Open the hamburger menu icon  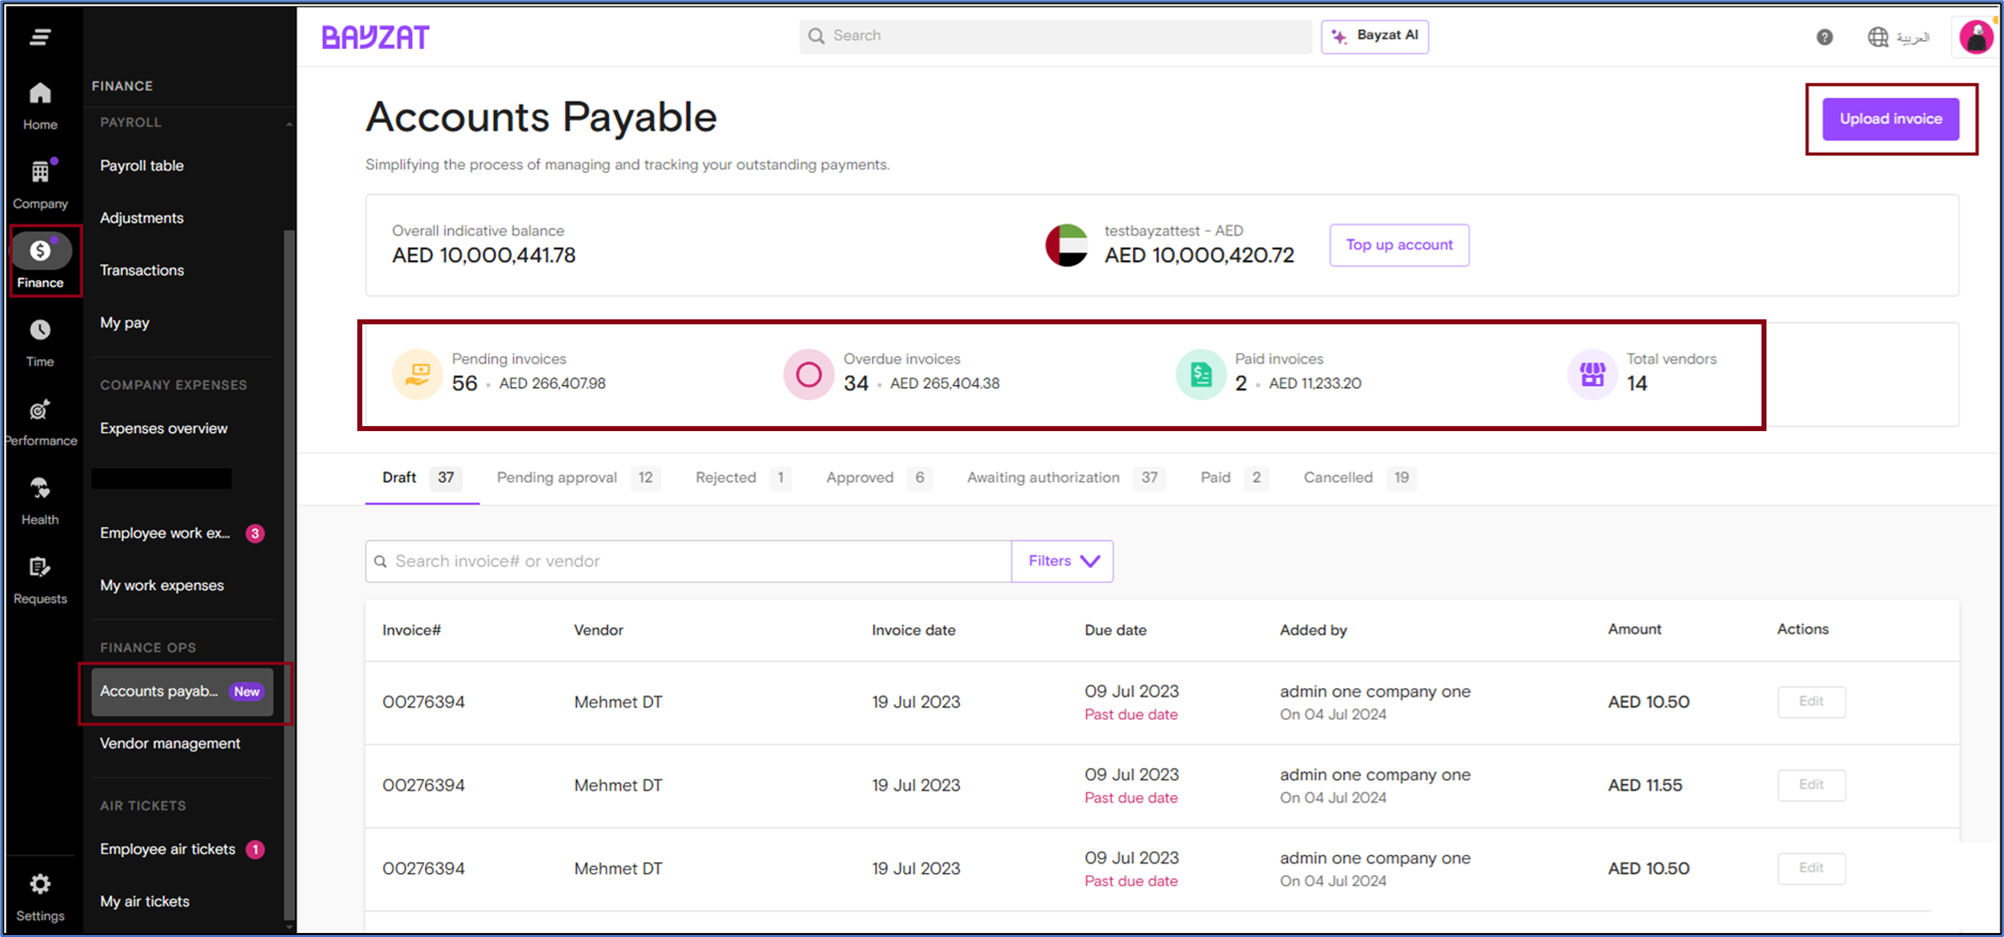pos(40,37)
